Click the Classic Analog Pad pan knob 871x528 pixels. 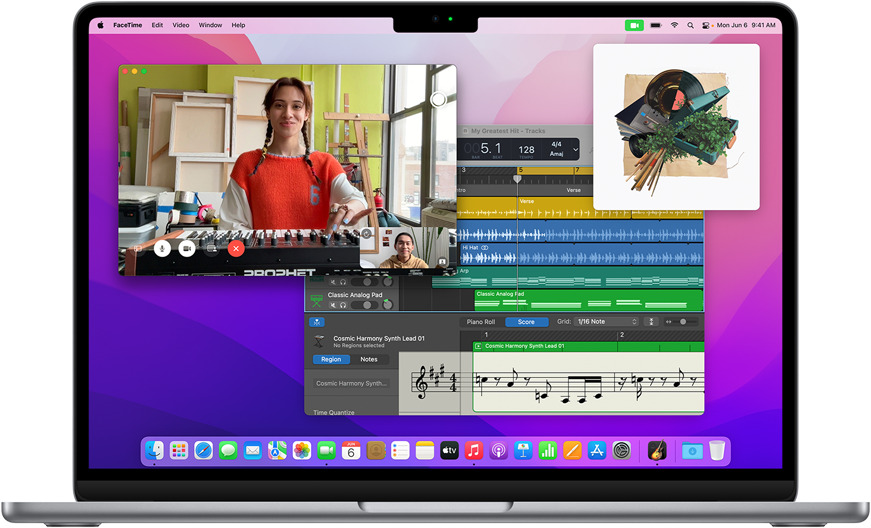pos(388,304)
